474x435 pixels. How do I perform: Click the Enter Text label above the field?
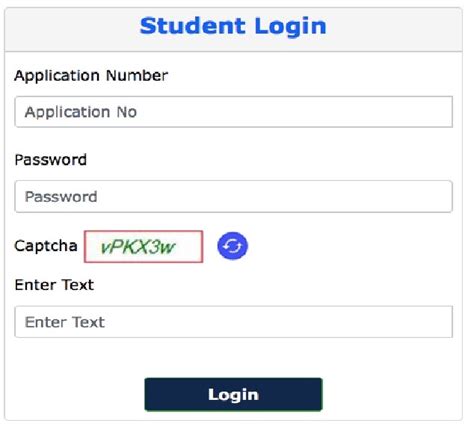pos(54,285)
